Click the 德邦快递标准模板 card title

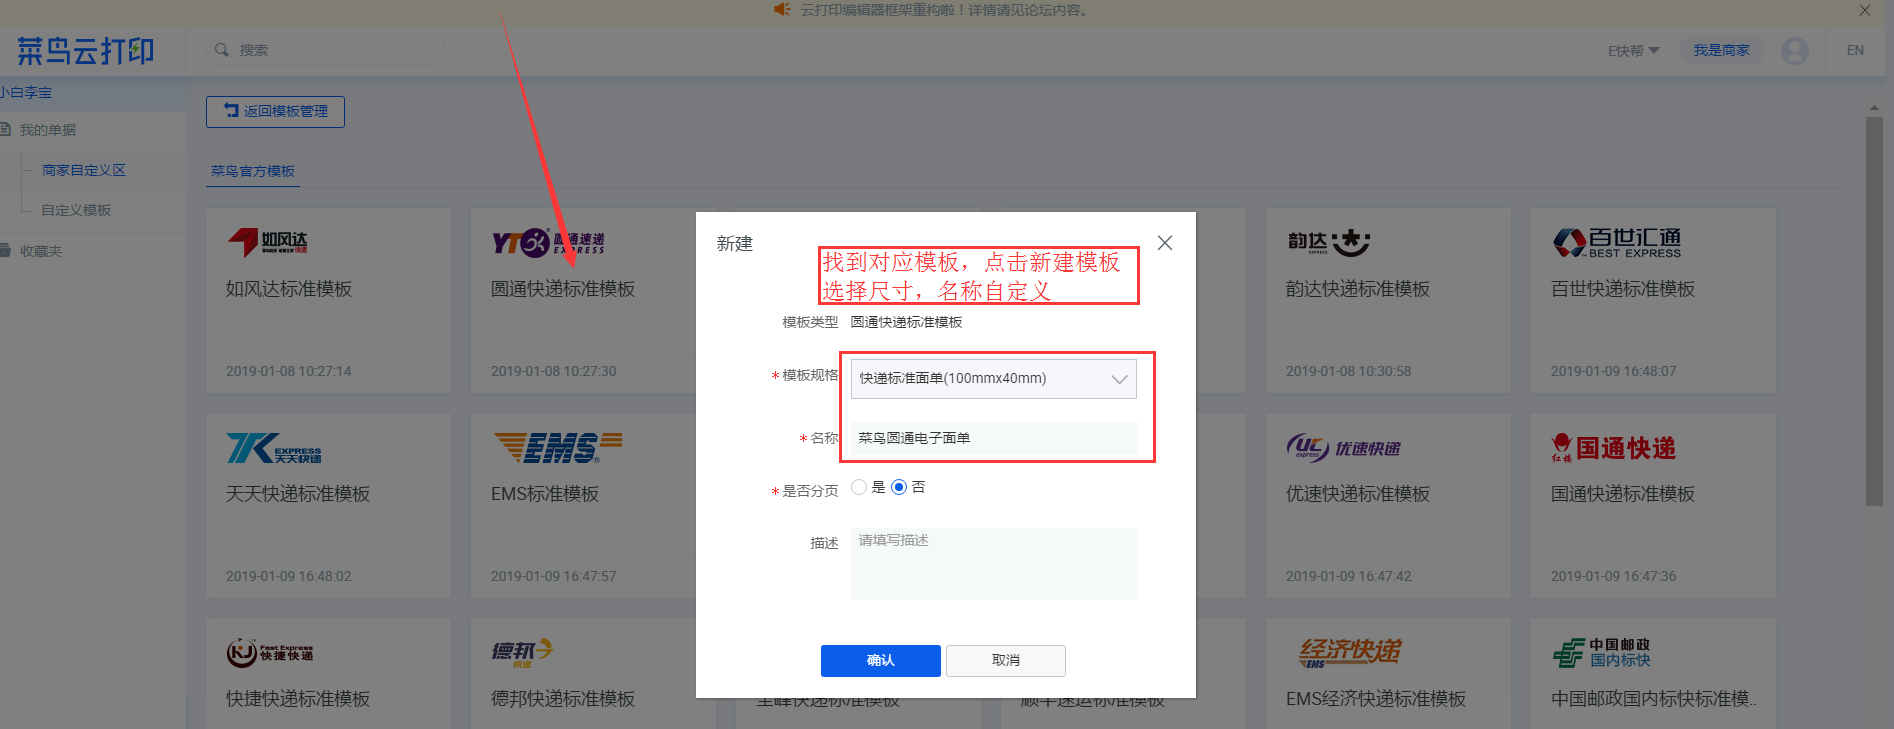pyautogui.click(x=563, y=699)
